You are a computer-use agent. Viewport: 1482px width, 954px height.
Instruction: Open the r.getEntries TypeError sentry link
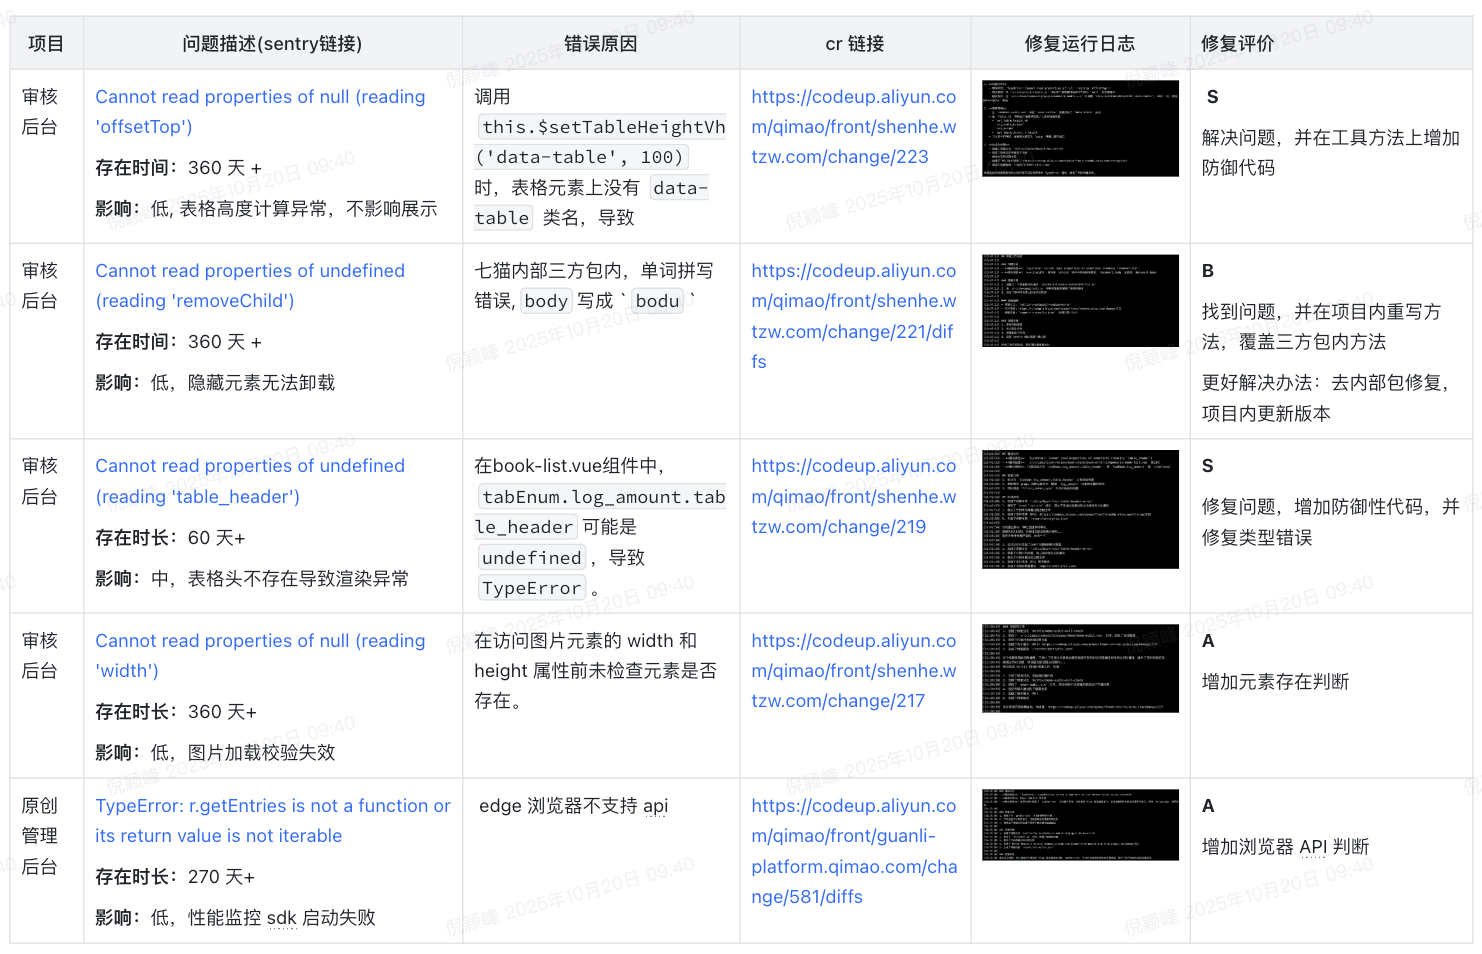click(272, 807)
